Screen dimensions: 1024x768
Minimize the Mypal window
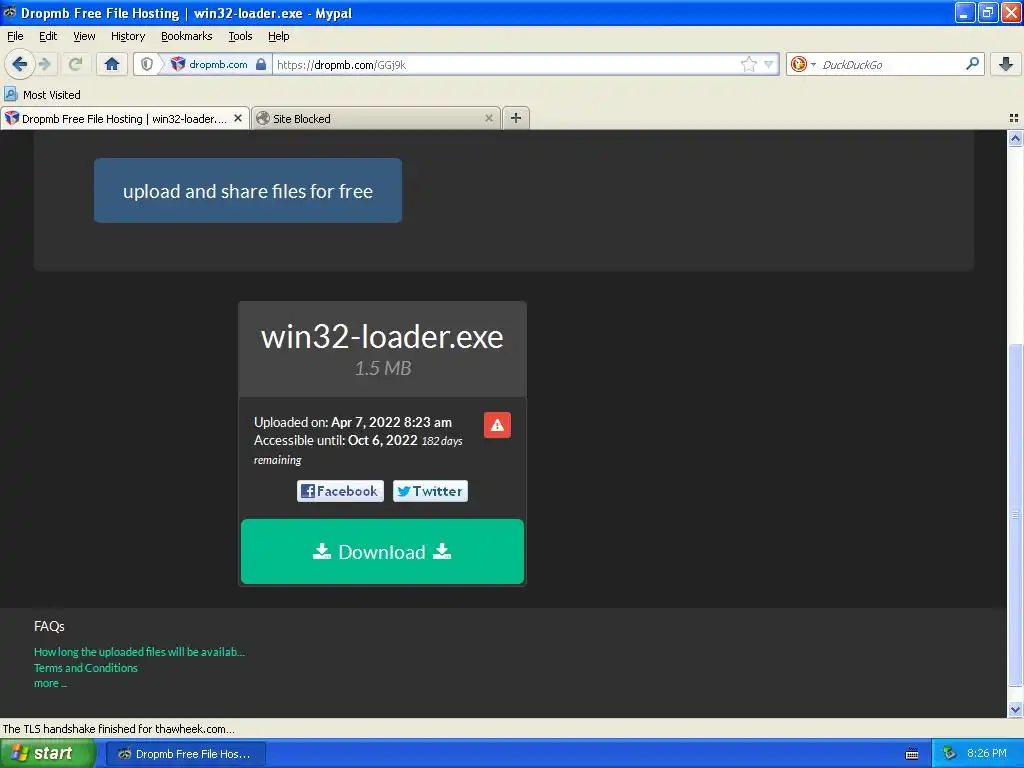tap(965, 12)
